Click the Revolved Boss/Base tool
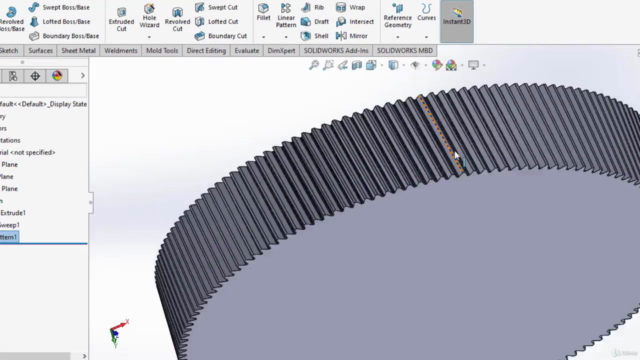Screen dimensions: 640x360 pos(11,19)
